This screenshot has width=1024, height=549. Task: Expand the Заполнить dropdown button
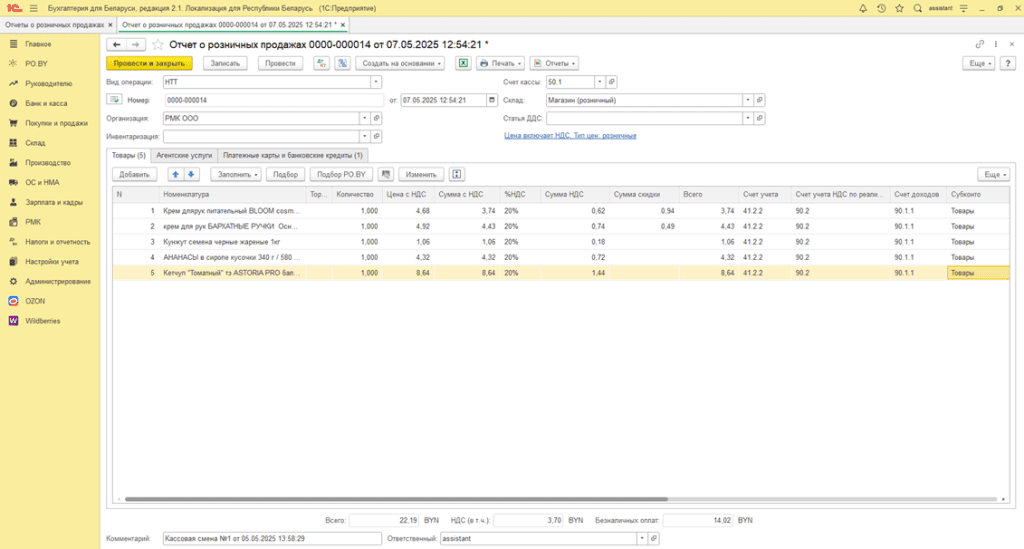tap(236, 174)
